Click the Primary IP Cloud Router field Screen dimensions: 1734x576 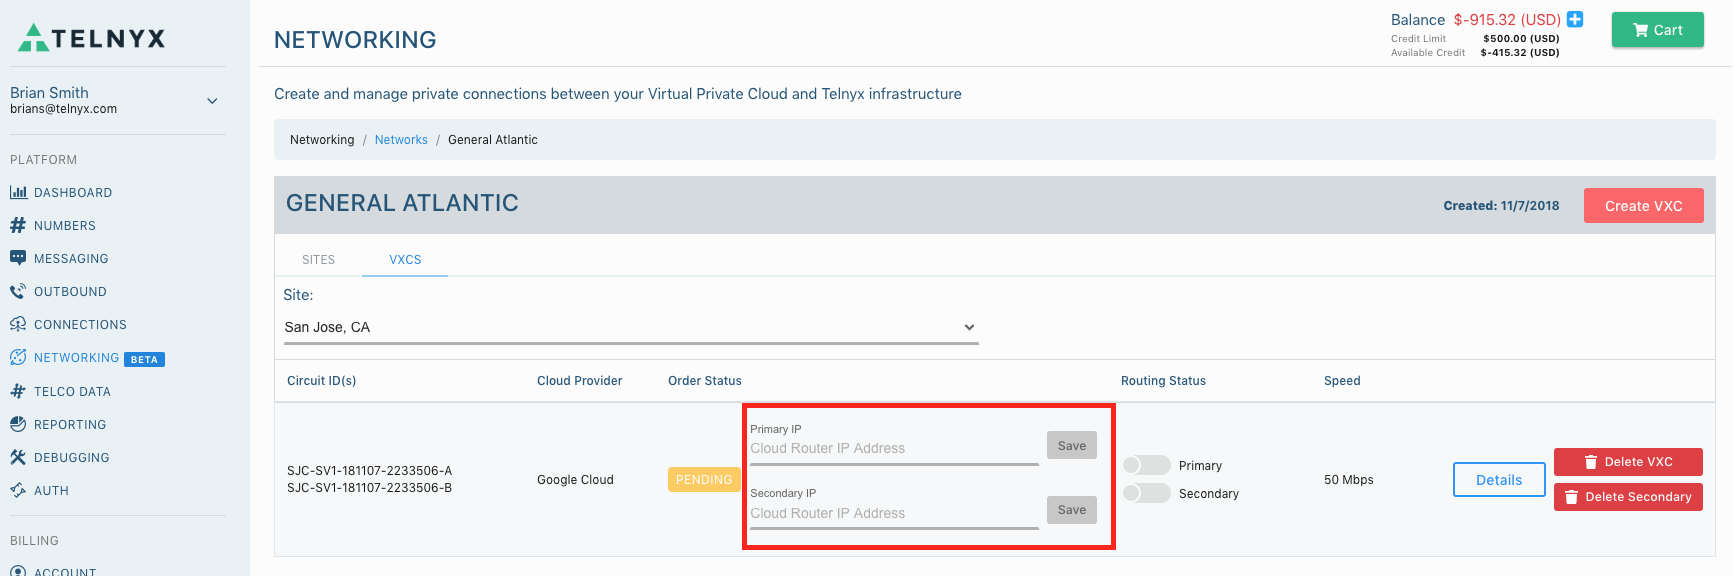(894, 449)
